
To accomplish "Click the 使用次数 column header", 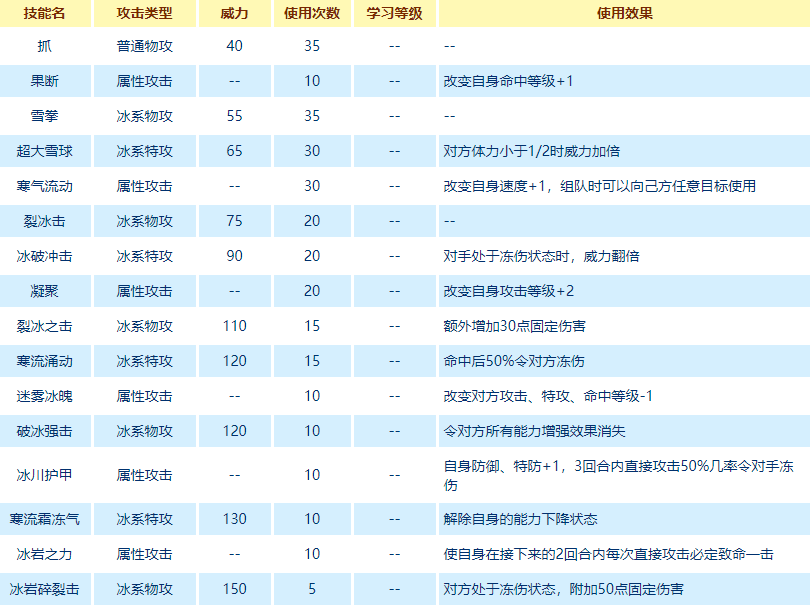I will pyautogui.click(x=312, y=14).
